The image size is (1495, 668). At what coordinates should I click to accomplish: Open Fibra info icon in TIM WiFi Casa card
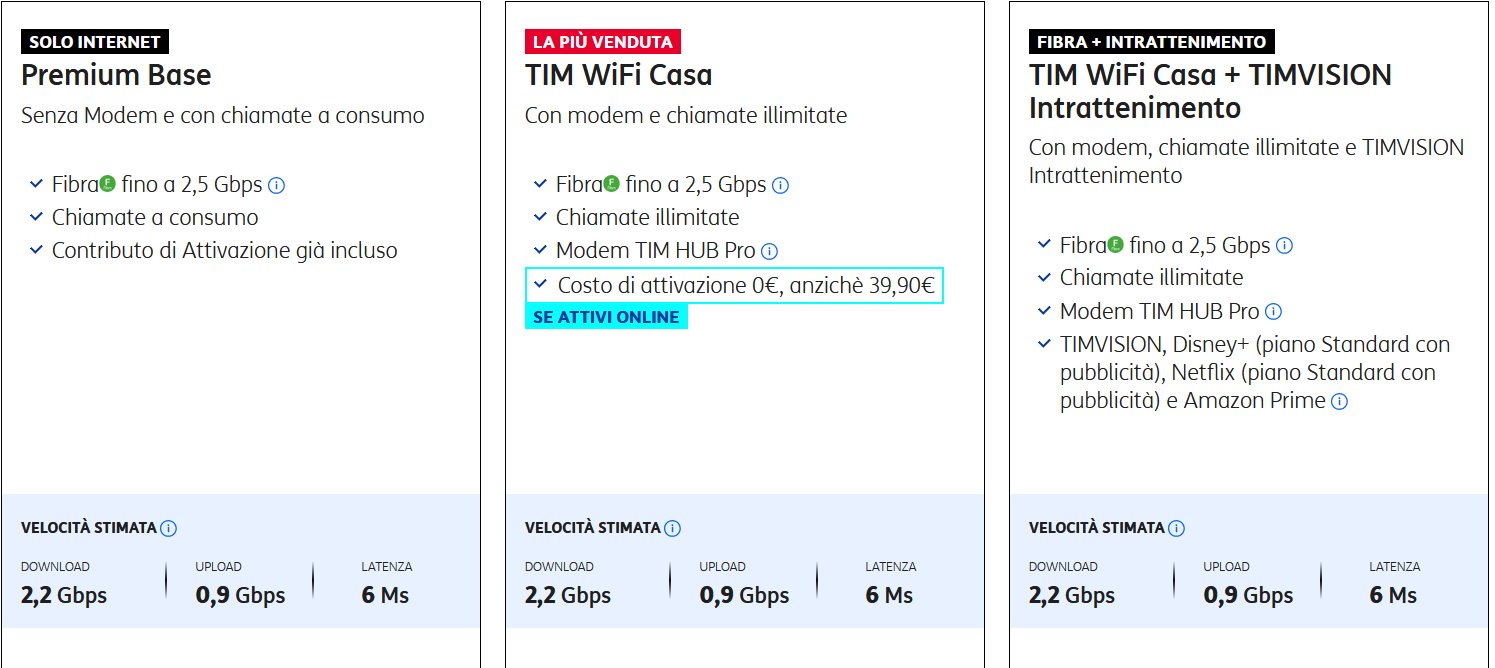click(x=781, y=185)
